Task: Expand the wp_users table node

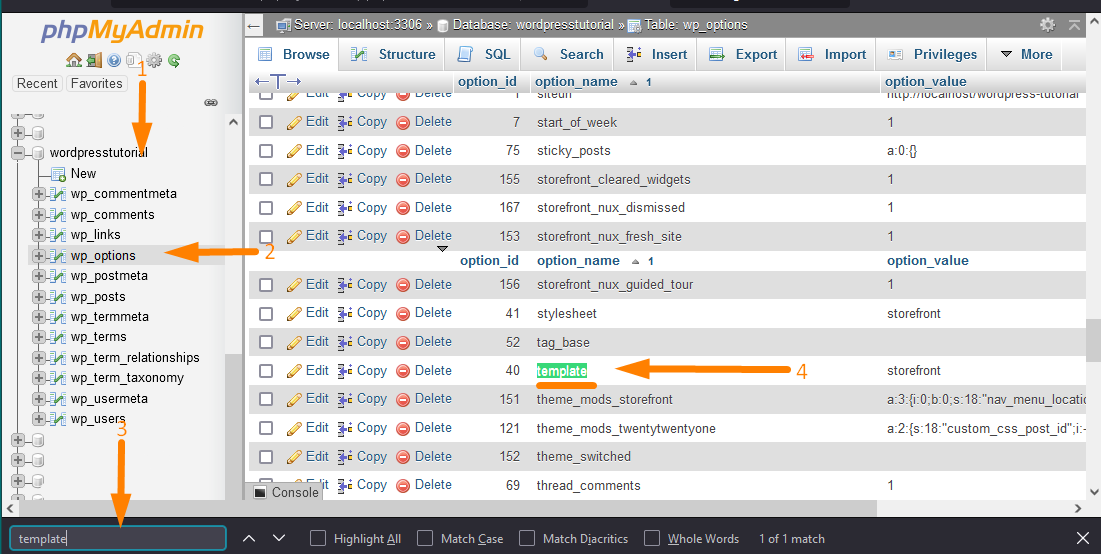Action: 39,419
